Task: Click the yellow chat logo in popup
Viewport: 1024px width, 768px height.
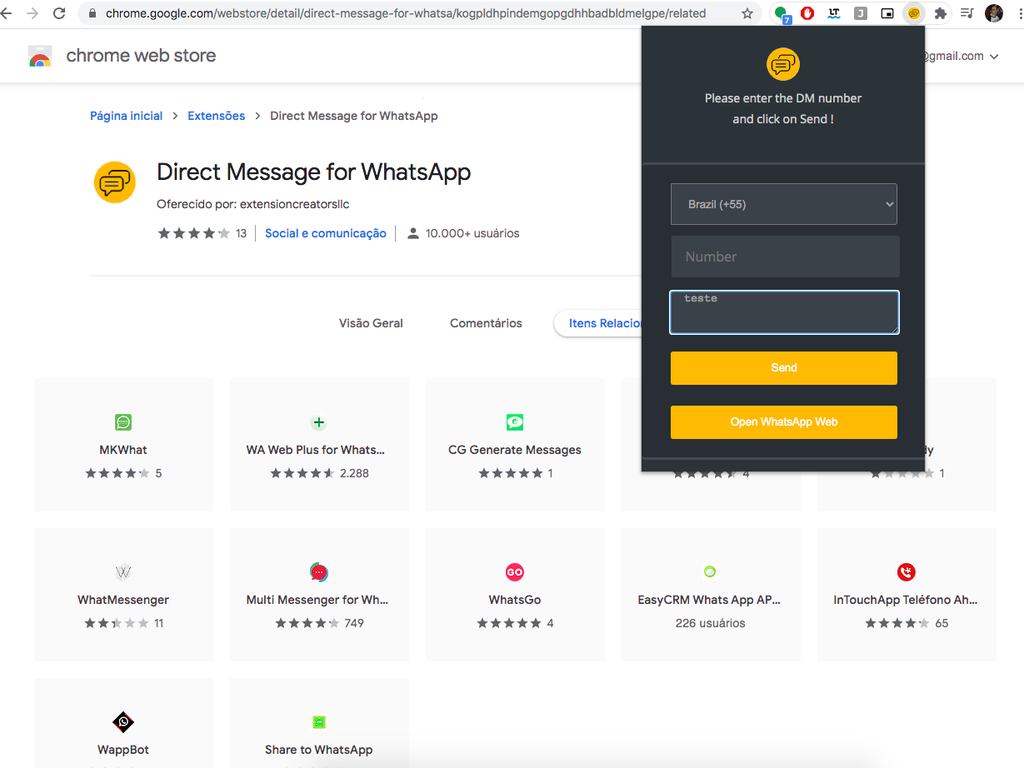Action: pos(783,64)
